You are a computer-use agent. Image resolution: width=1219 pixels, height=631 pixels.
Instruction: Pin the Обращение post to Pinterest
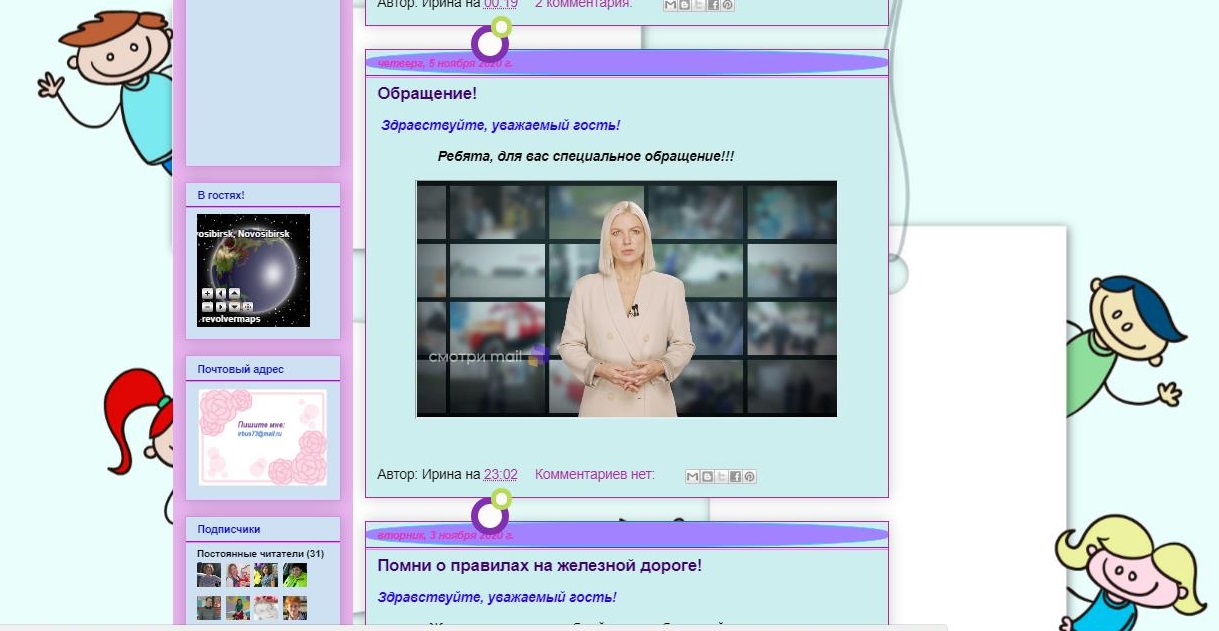coord(749,477)
